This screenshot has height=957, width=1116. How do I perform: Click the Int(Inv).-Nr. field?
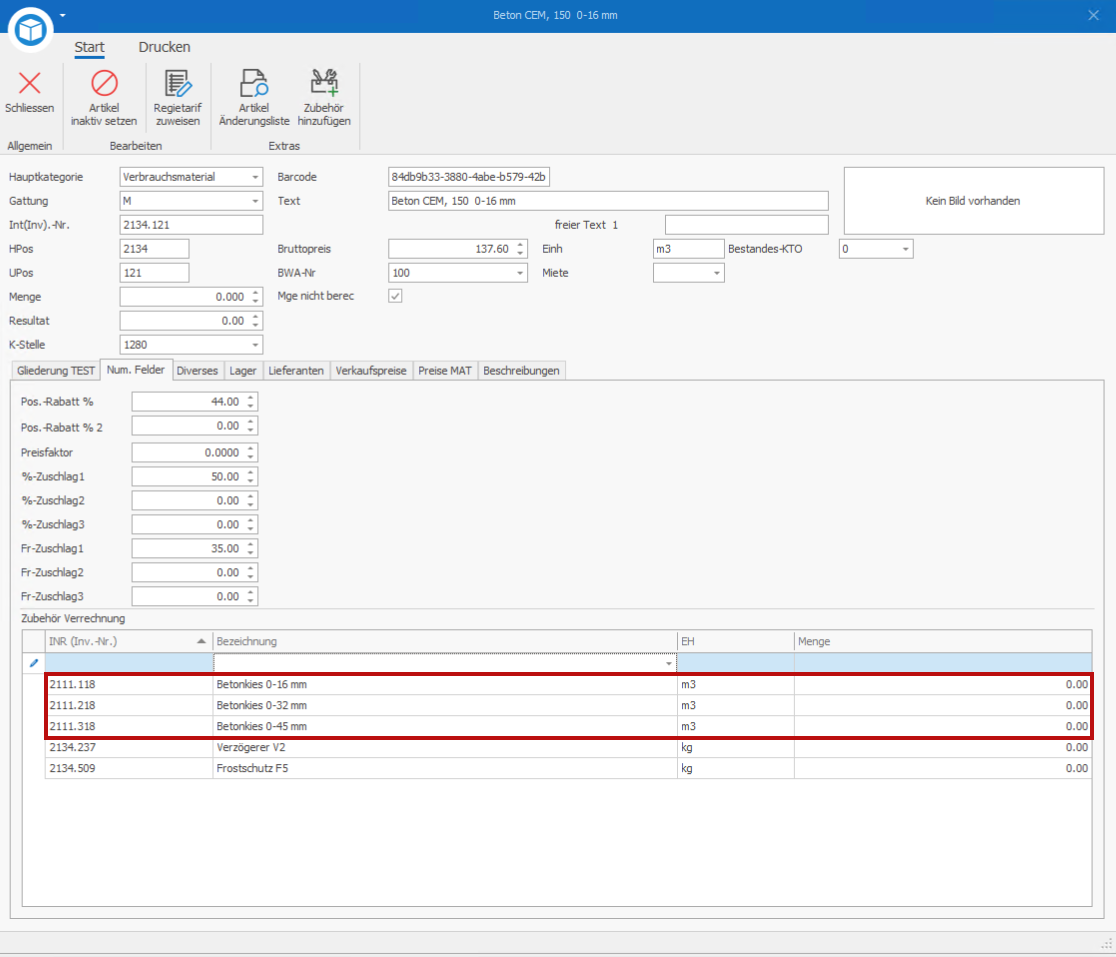(x=191, y=225)
